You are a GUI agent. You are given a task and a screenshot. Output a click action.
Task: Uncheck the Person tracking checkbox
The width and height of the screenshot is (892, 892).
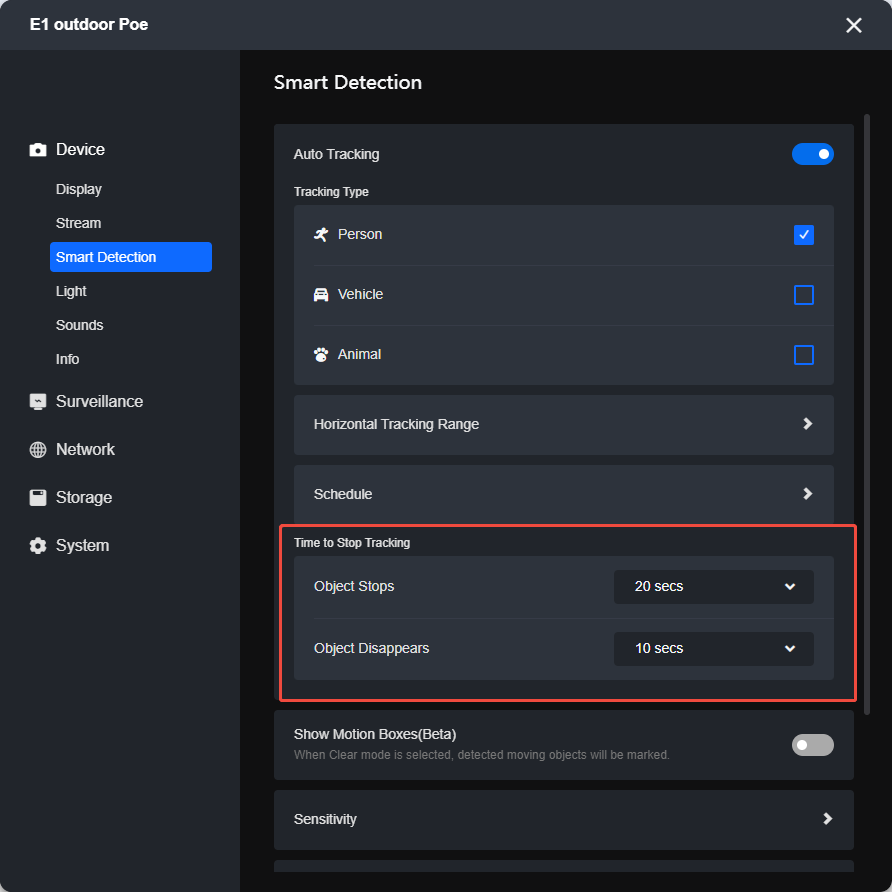803,235
